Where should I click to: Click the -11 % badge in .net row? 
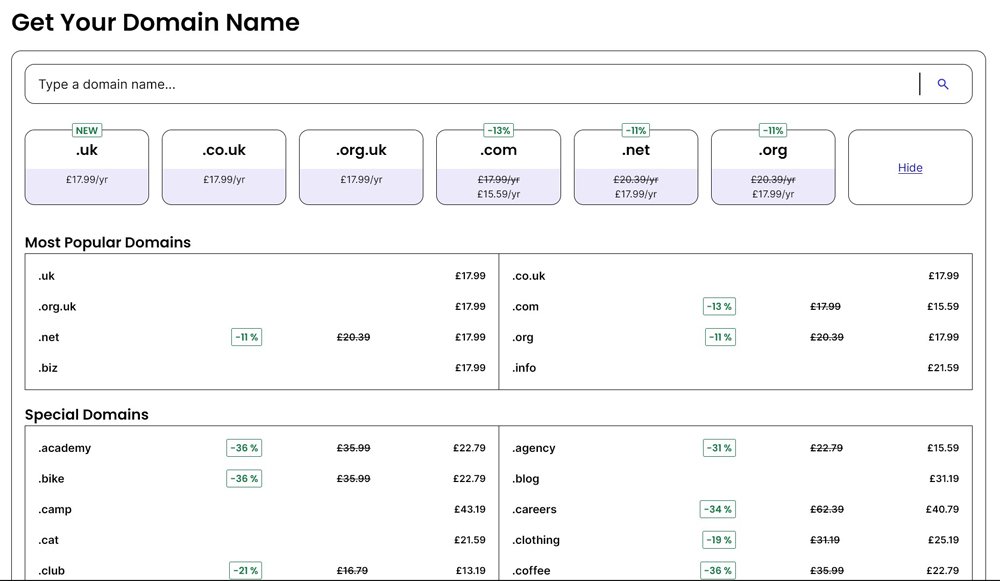click(246, 337)
